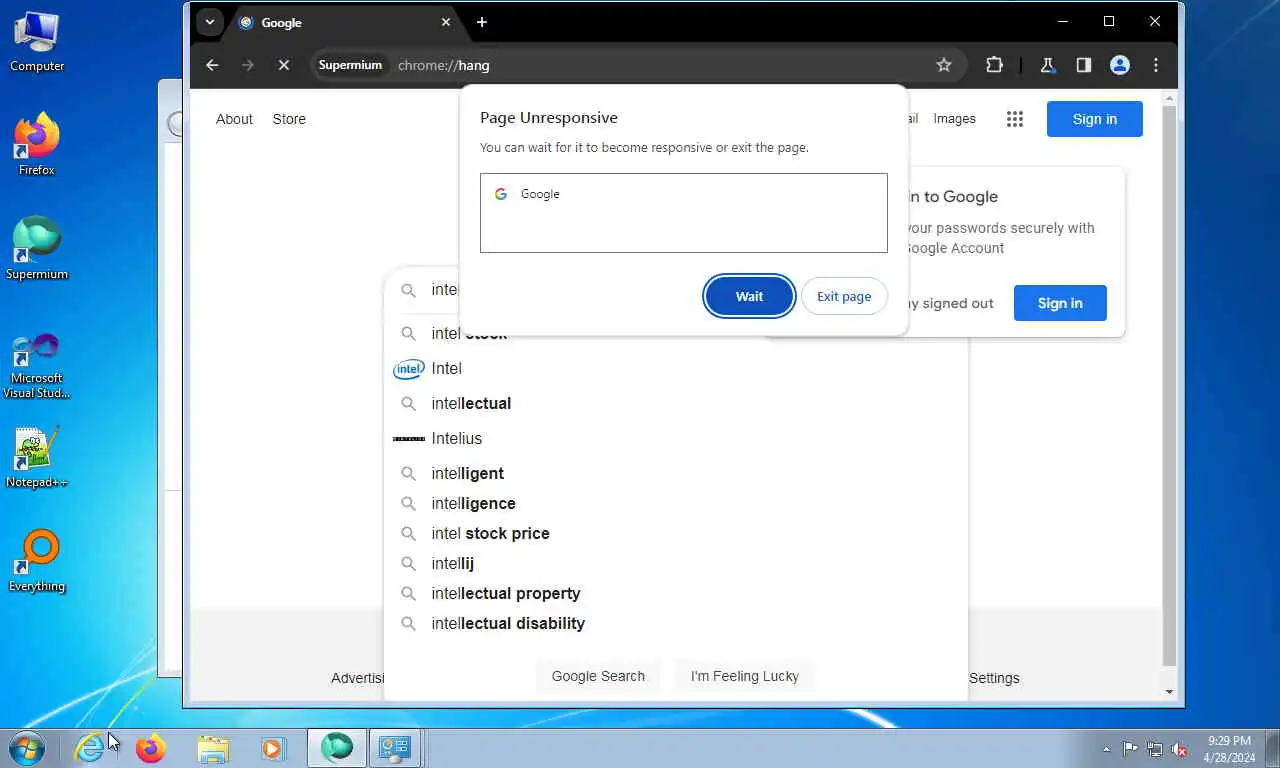Click the scrollbar down arrow
The width and height of the screenshot is (1280, 768).
pos(1169,692)
